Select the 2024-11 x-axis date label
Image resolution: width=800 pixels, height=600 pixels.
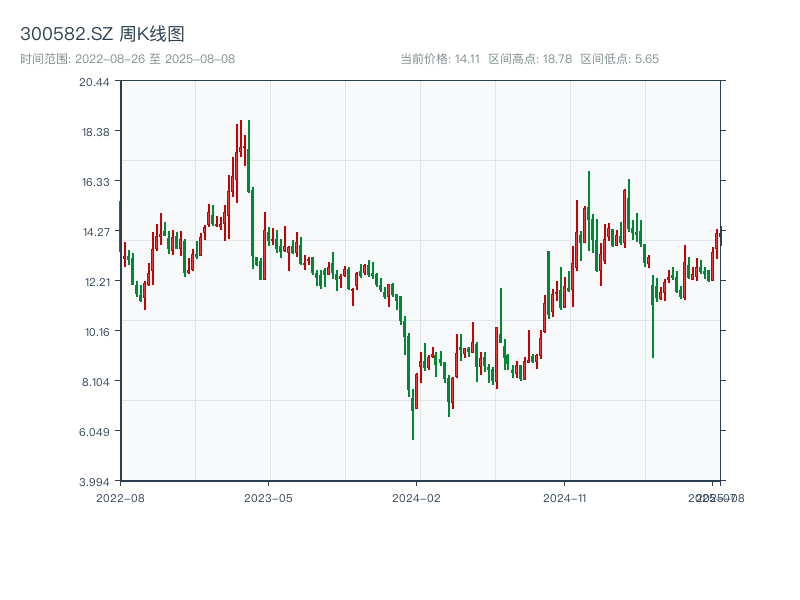pos(565,497)
